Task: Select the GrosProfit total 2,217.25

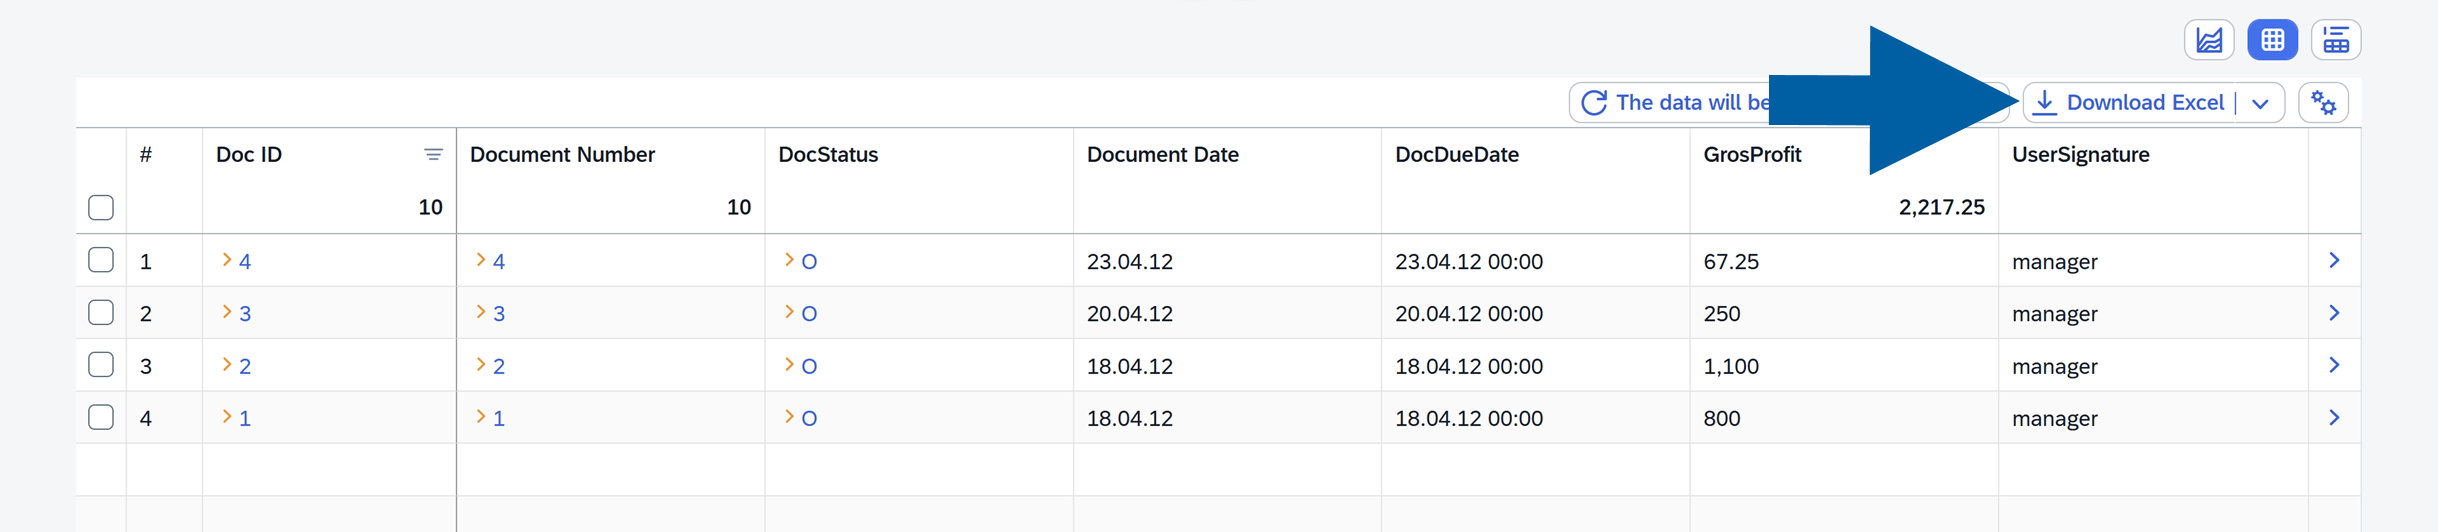Action: click(x=1941, y=208)
